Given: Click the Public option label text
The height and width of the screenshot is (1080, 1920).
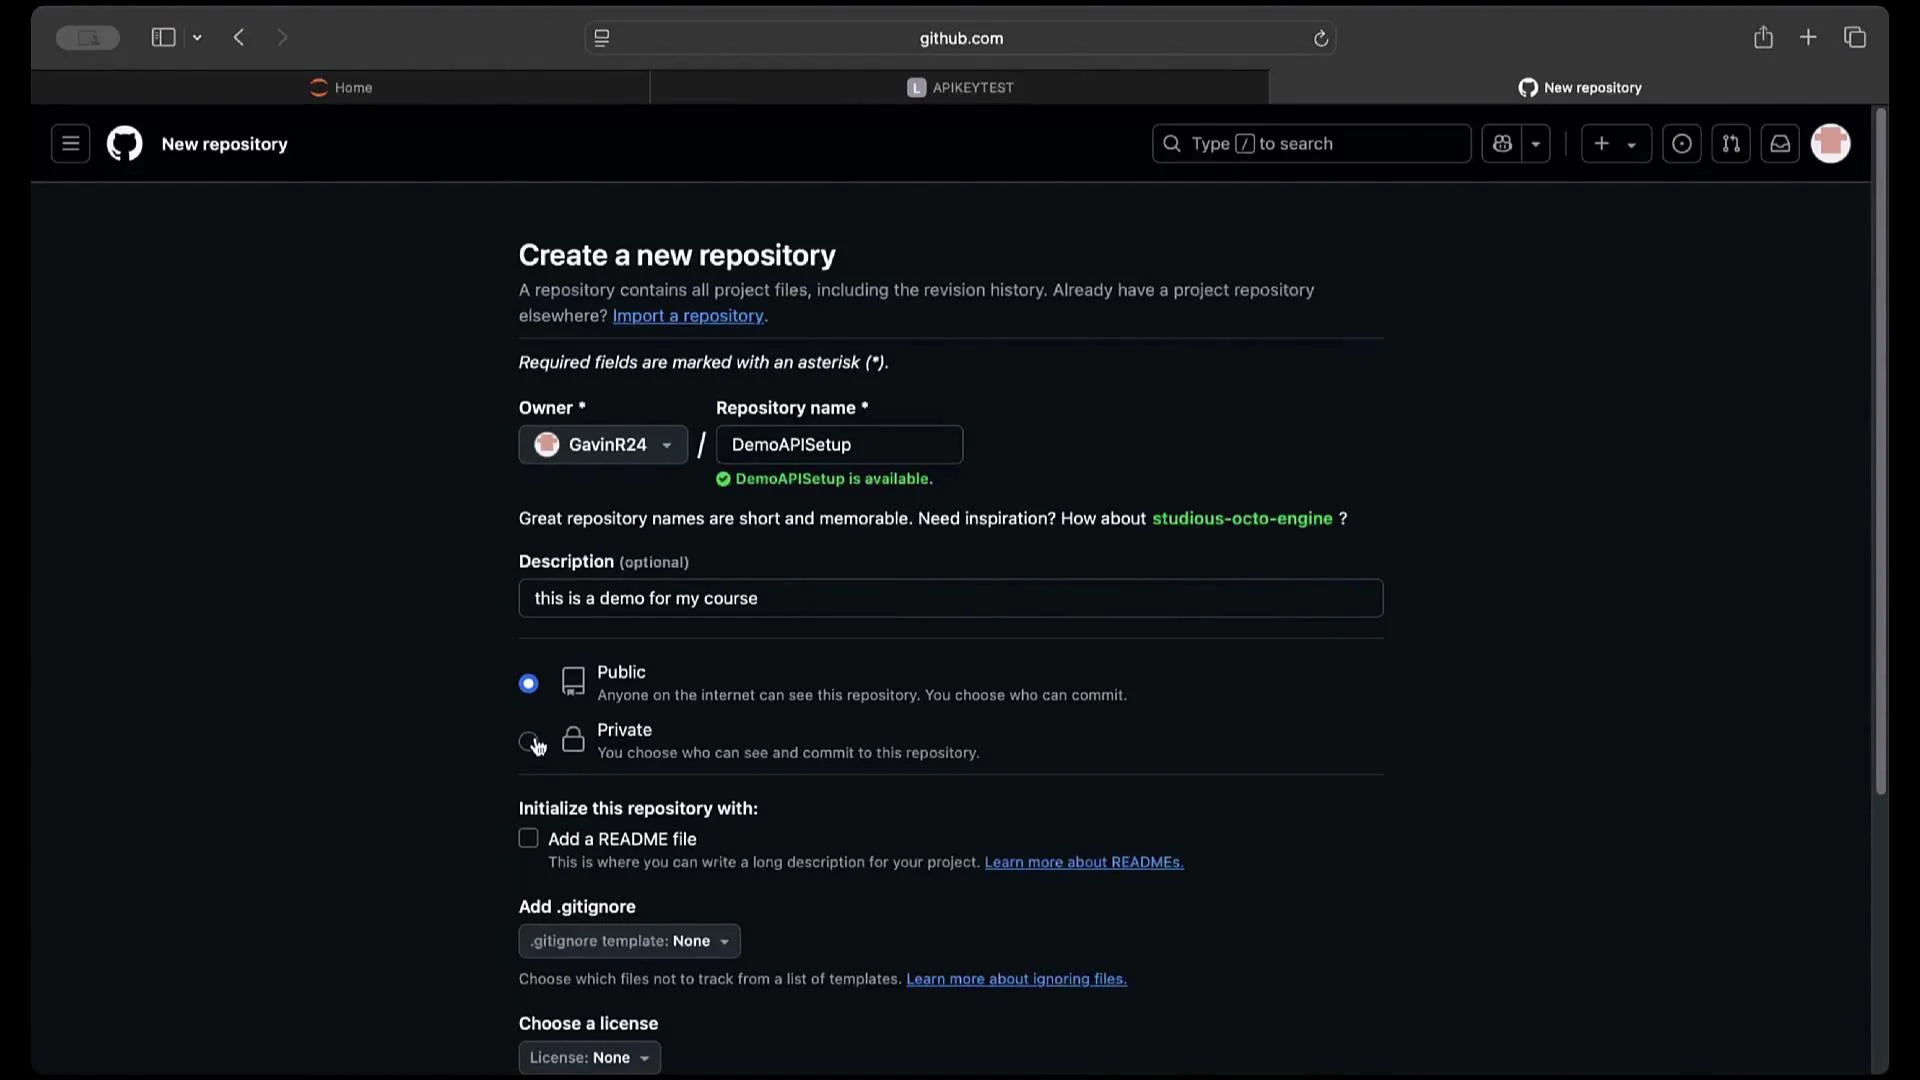Looking at the screenshot, I should pyautogui.click(x=621, y=672).
